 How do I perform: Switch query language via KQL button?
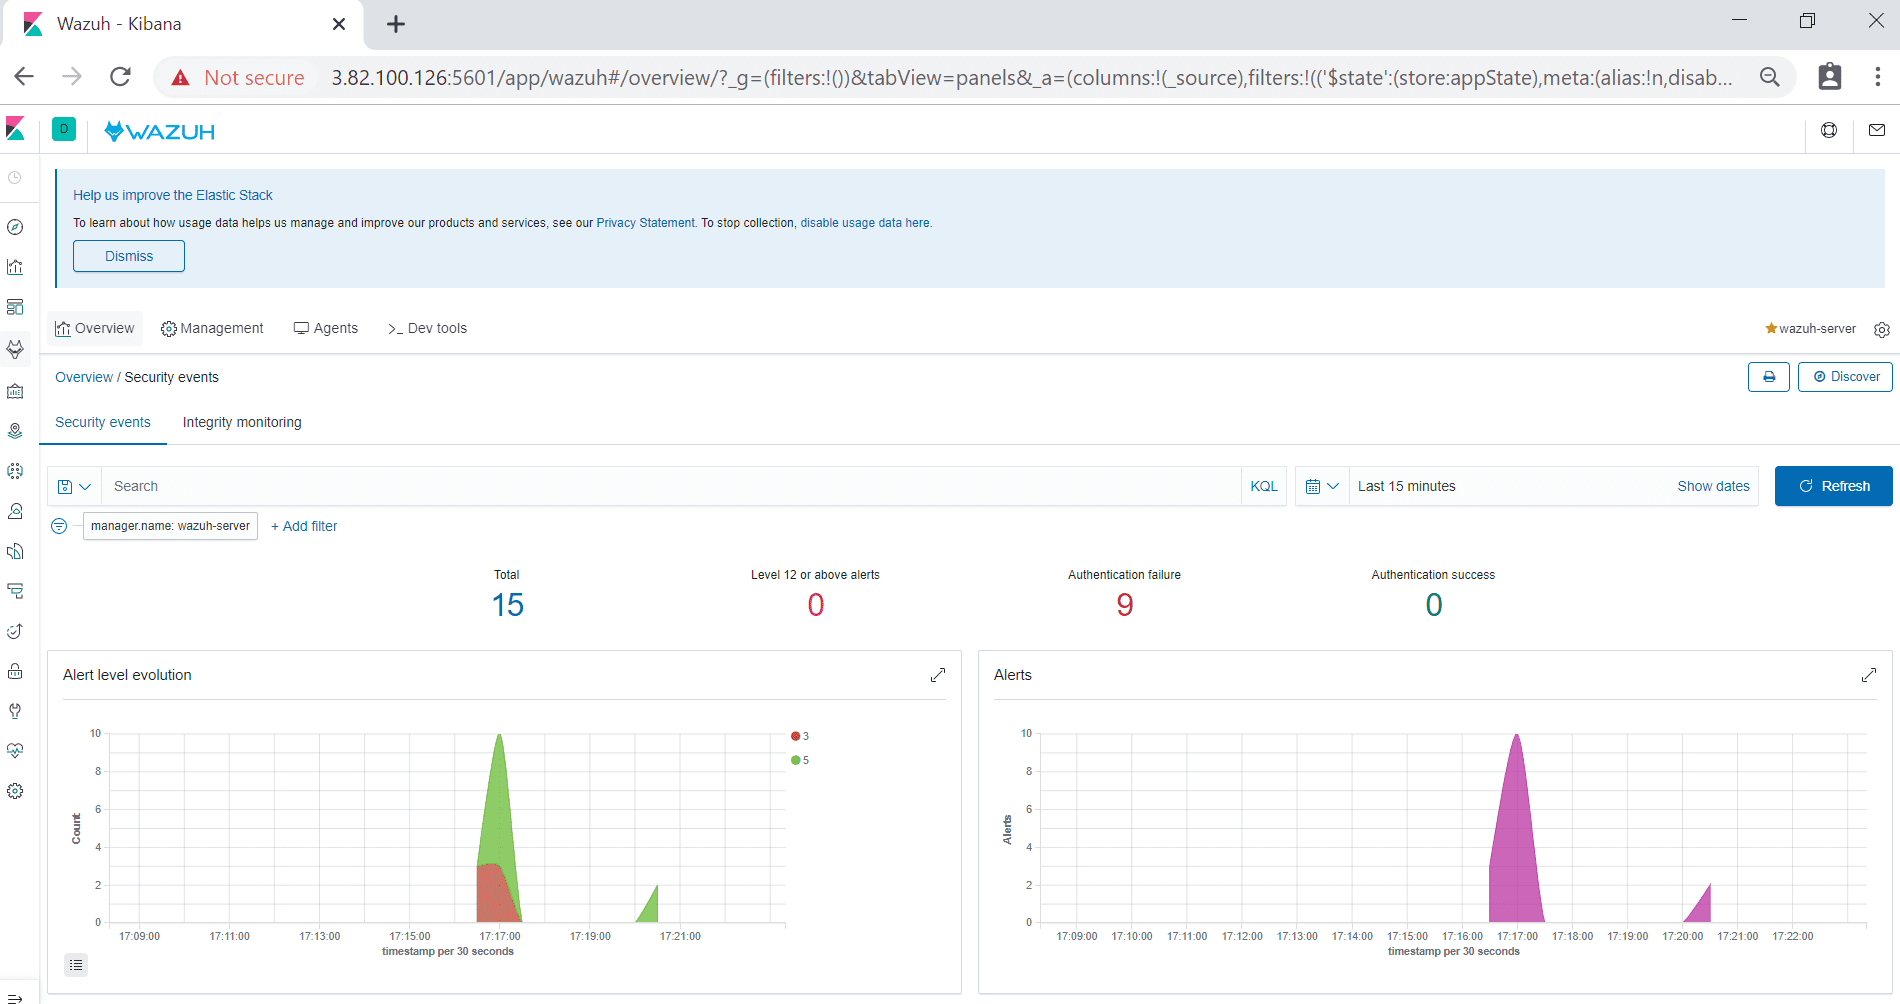(x=1264, y=486)
